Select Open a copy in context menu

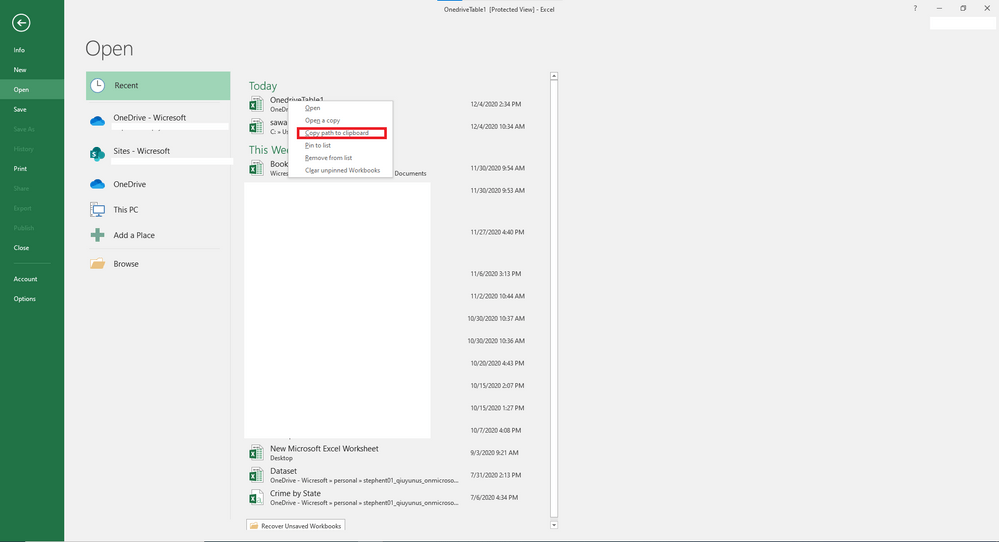[340, 120]
